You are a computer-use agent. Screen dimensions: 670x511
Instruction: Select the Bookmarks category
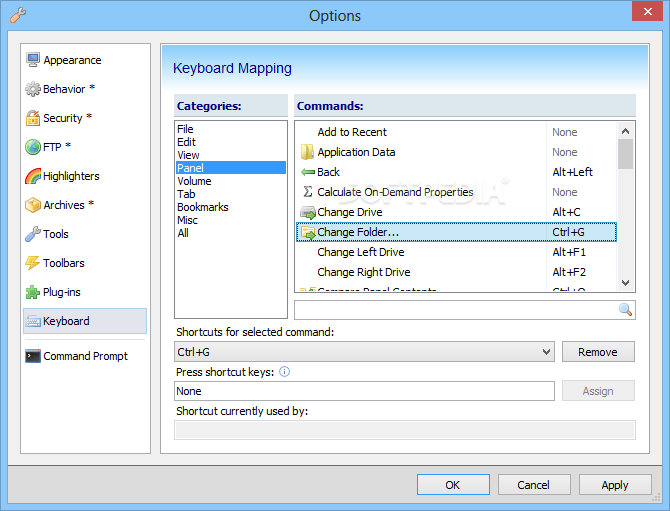click(231, 207)
